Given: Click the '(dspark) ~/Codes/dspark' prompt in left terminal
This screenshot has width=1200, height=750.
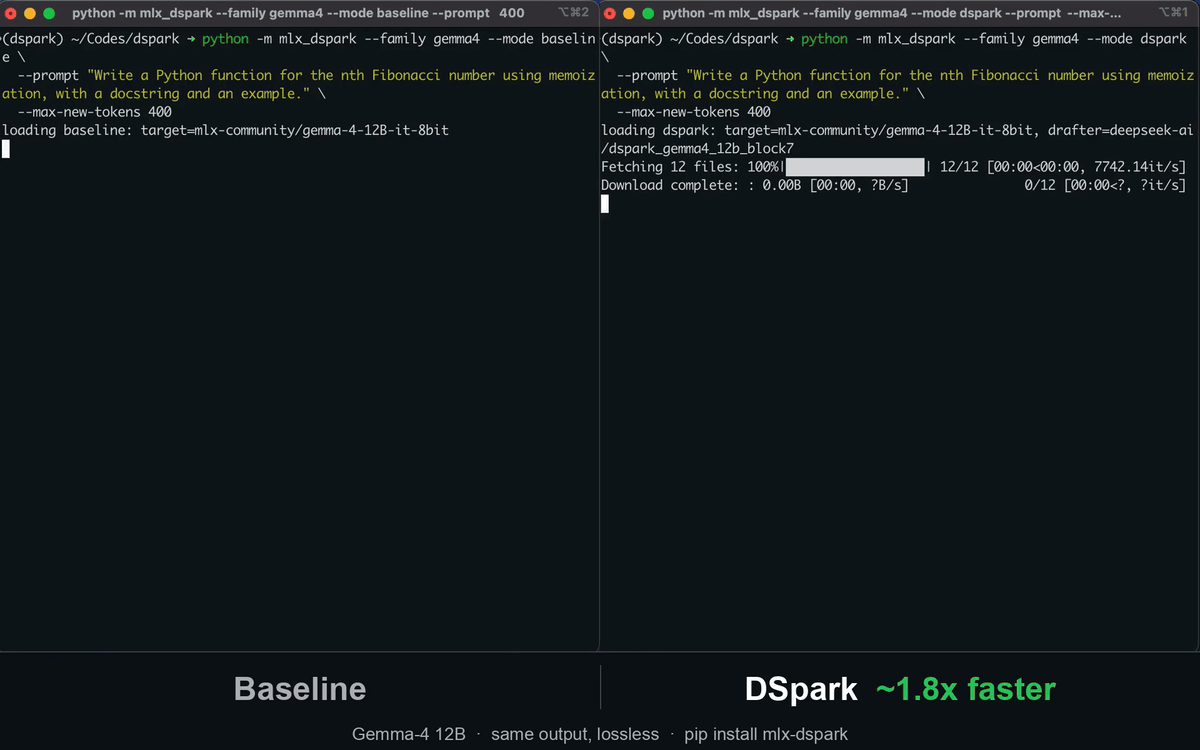Looking at the screenshot, I should [91, 39].
